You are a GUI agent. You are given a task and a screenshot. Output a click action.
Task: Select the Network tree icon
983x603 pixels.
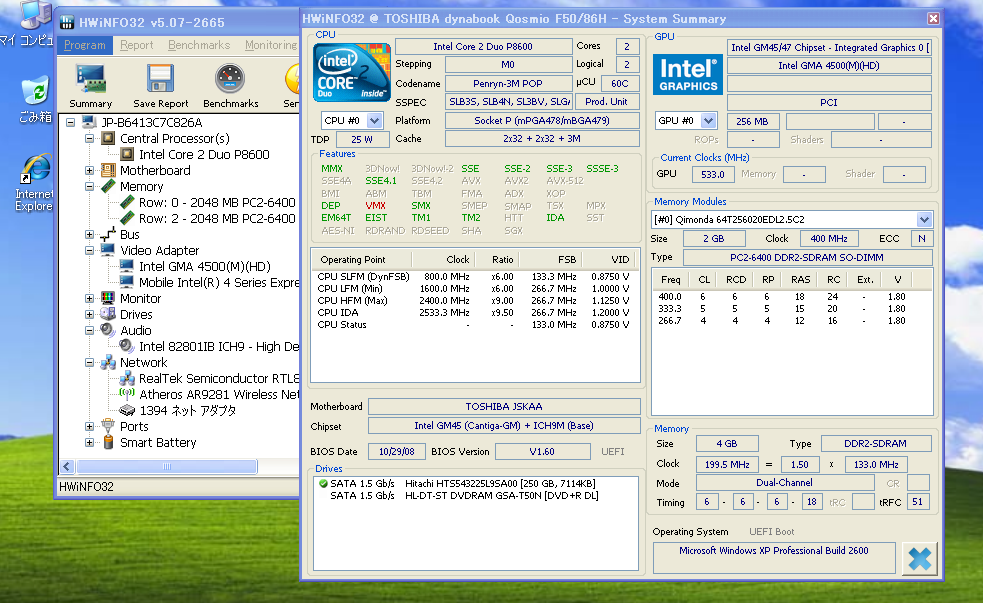(108, 362)
